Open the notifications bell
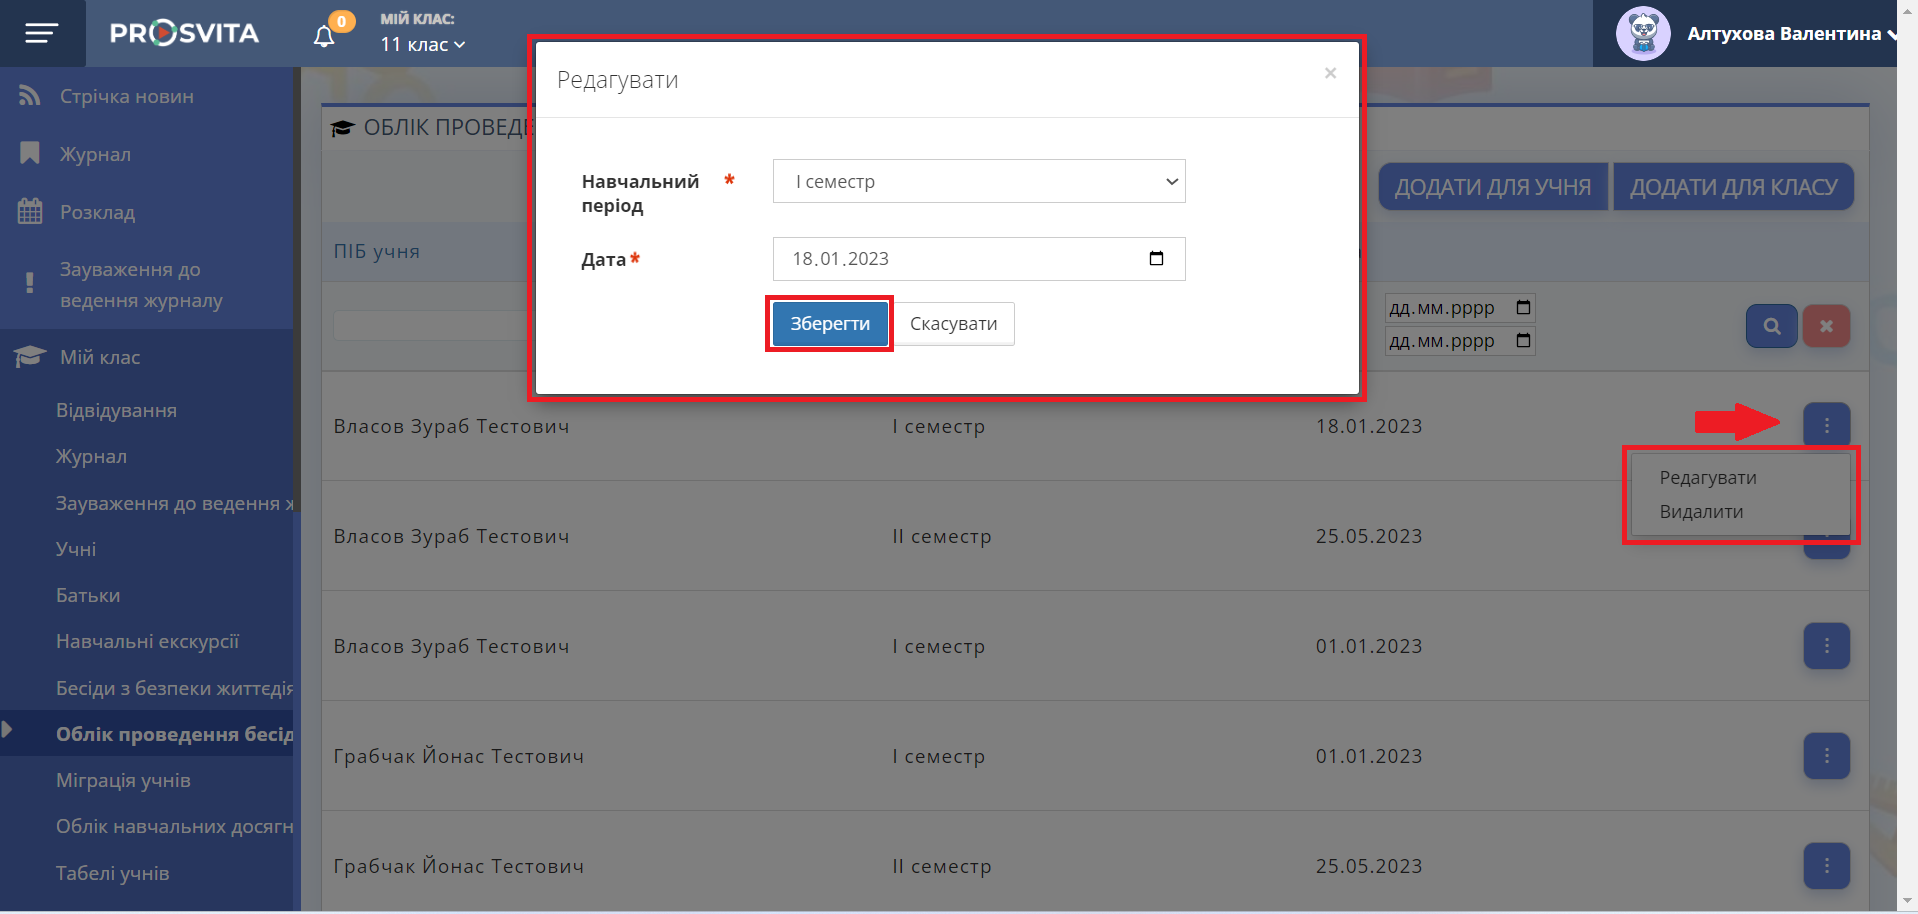The width and height of the screenshot is (1918, 914). click(x=324, y=37)
